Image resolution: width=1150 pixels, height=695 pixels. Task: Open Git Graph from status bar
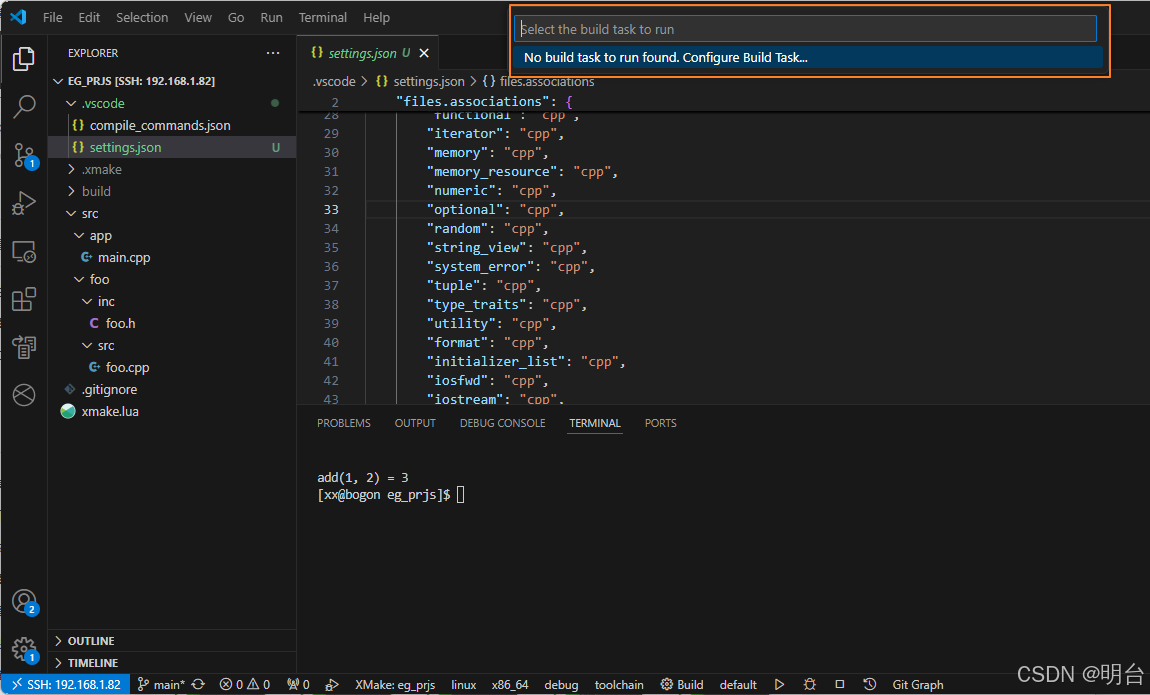tap(918, 685)
